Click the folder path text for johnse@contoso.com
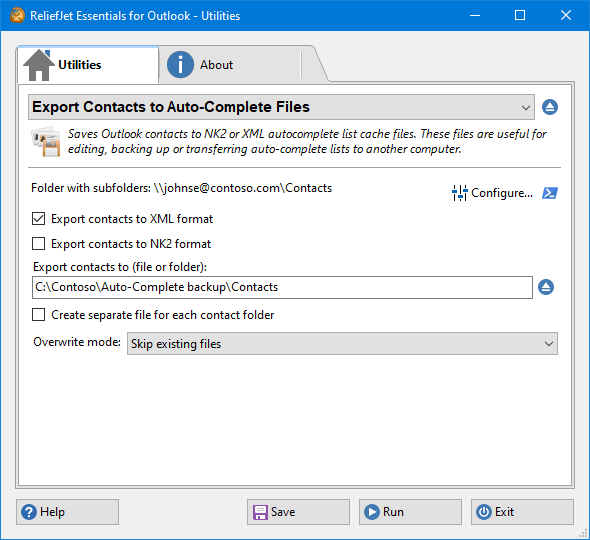This screenshot has height=540, width=590. click(x=243, y=188)
